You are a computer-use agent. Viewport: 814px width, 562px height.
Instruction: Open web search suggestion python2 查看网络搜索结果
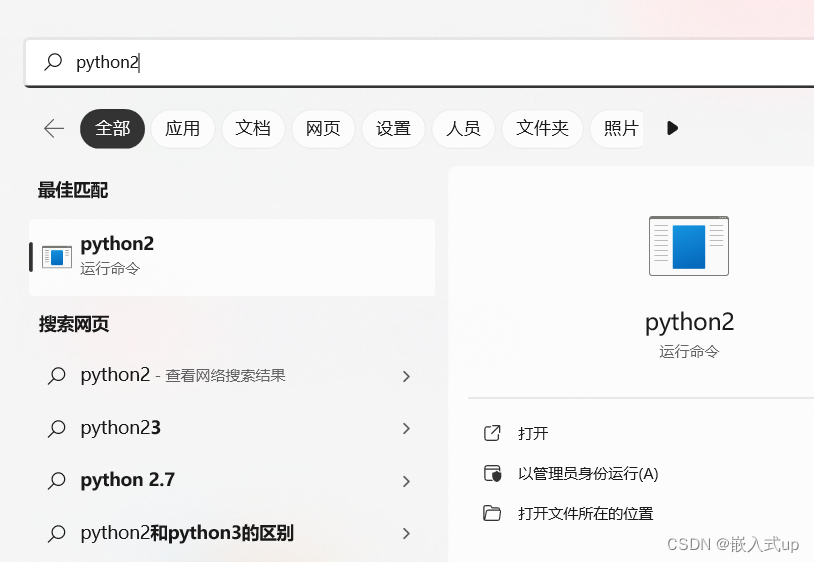(232, 376)
